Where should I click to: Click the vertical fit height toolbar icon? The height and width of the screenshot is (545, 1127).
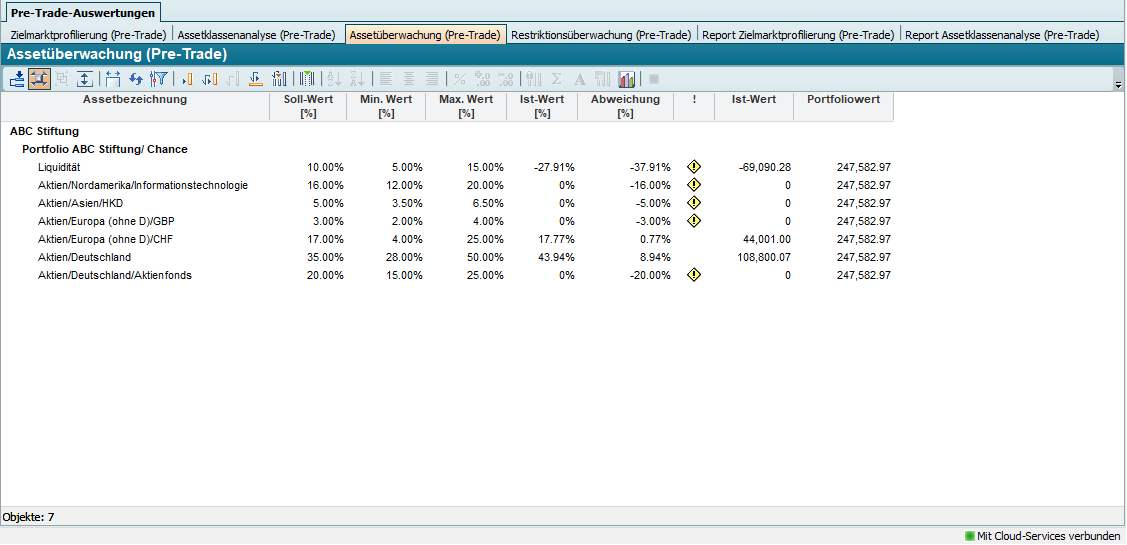86,79
